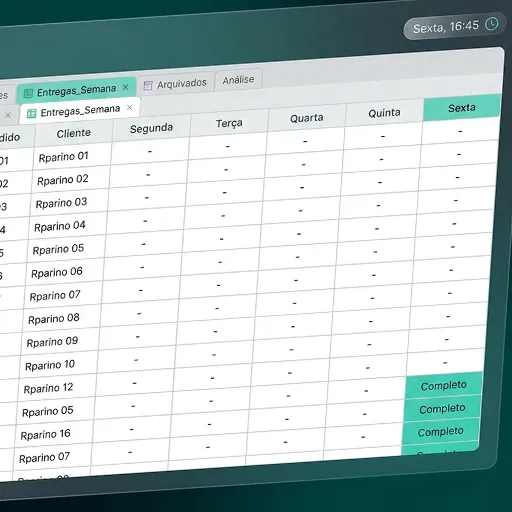Select the Terça column header

(x=229, y=123)
